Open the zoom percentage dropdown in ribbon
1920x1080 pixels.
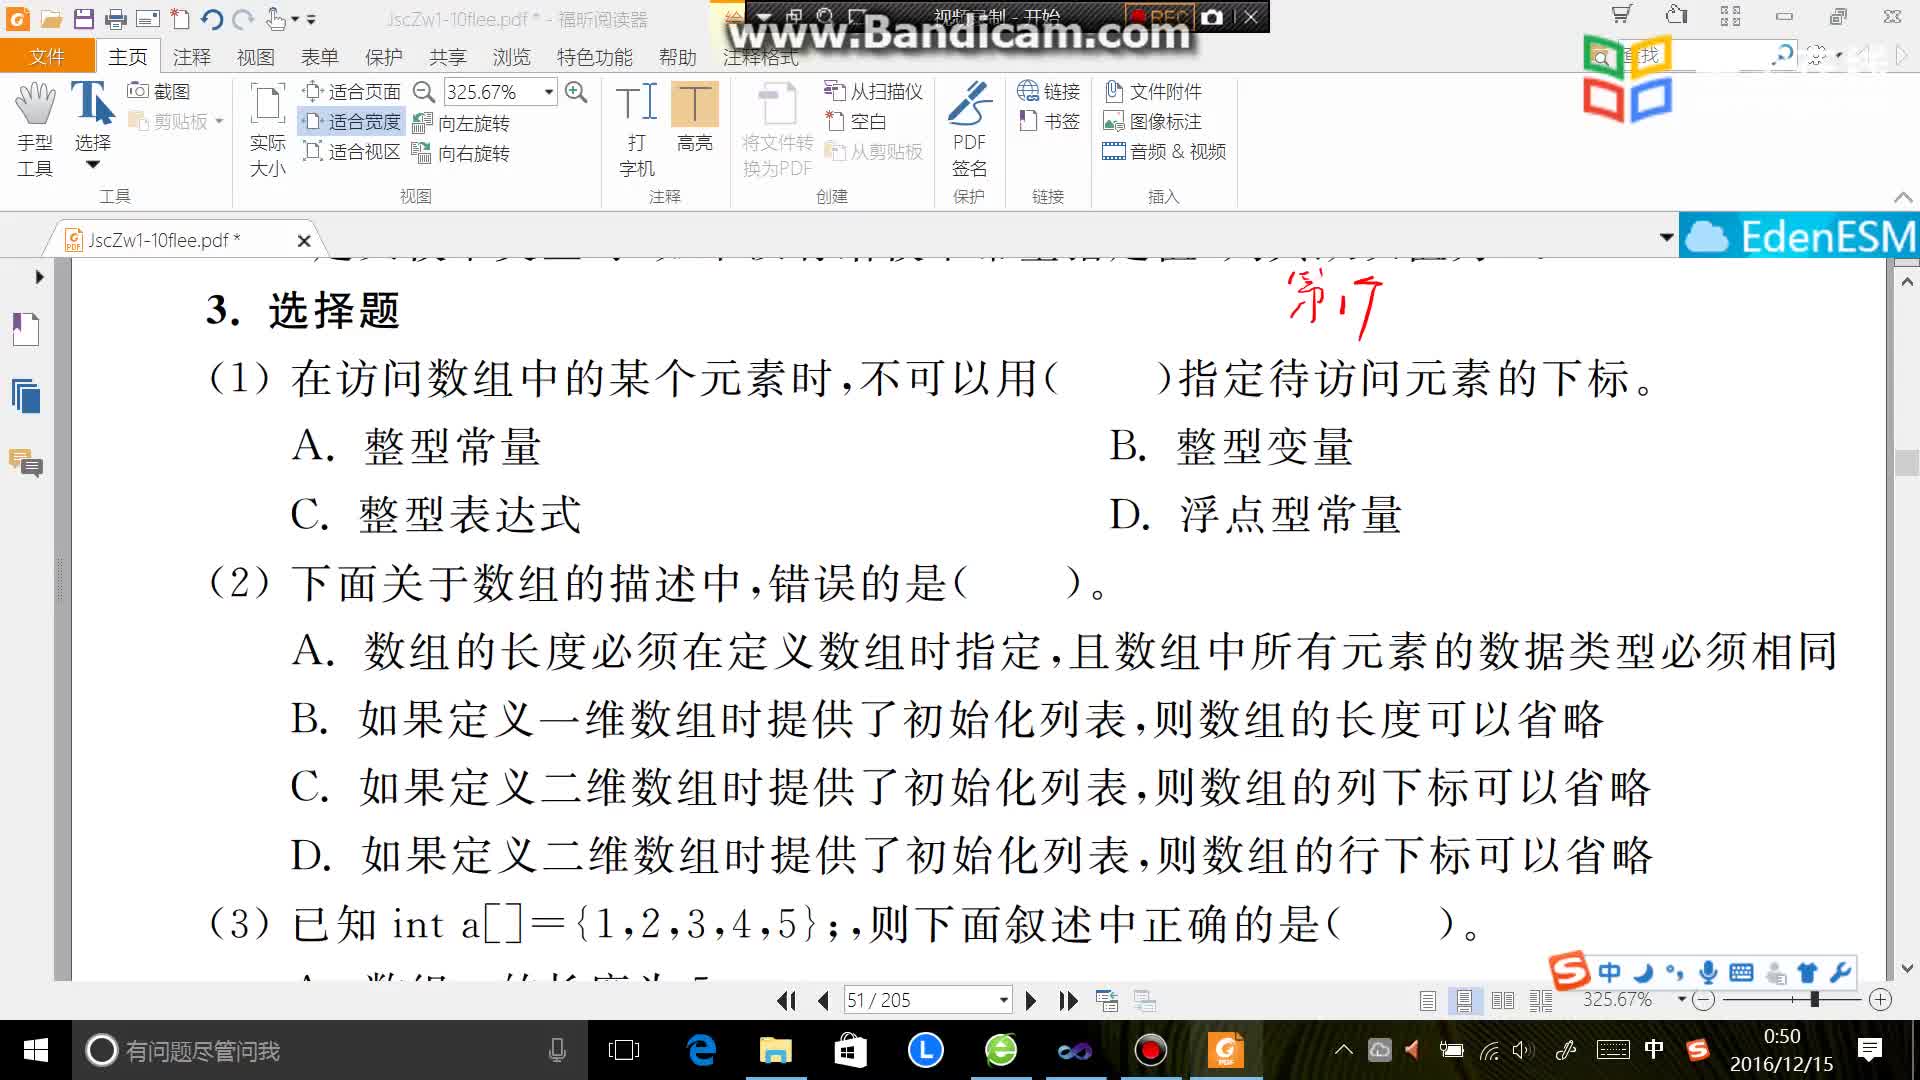point(549,92)
